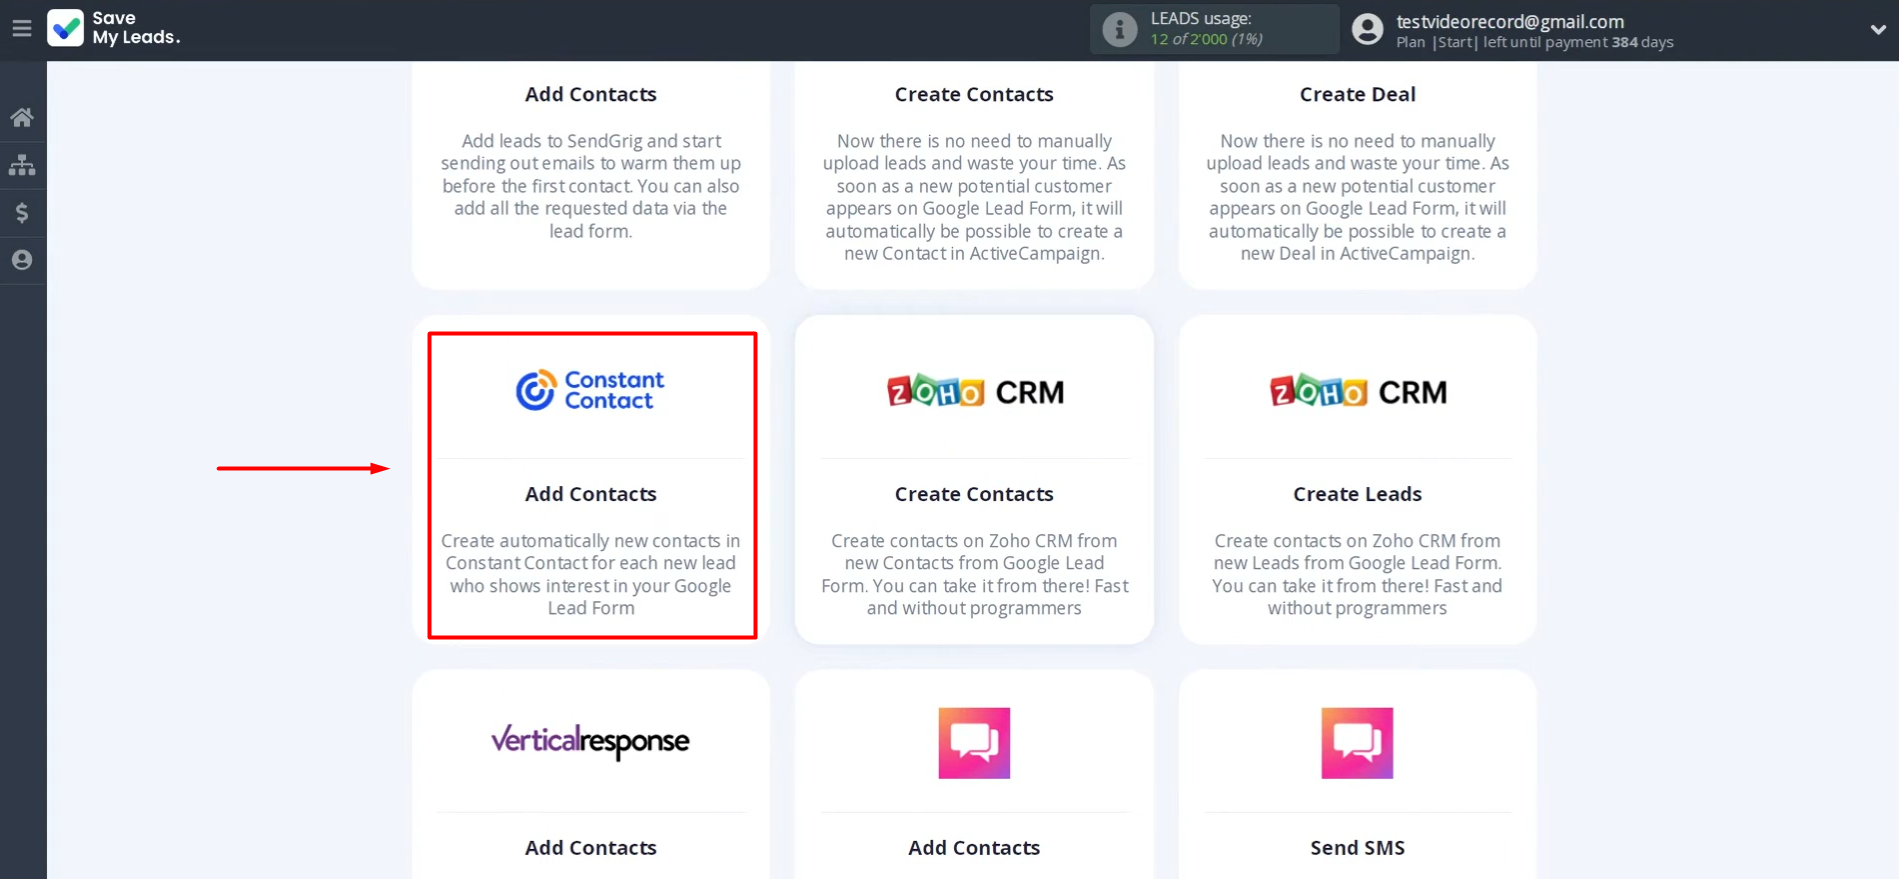Open Zoho CRM Create Leads title
This screenshot has height=879, width=1899.
pos(1357,494)
